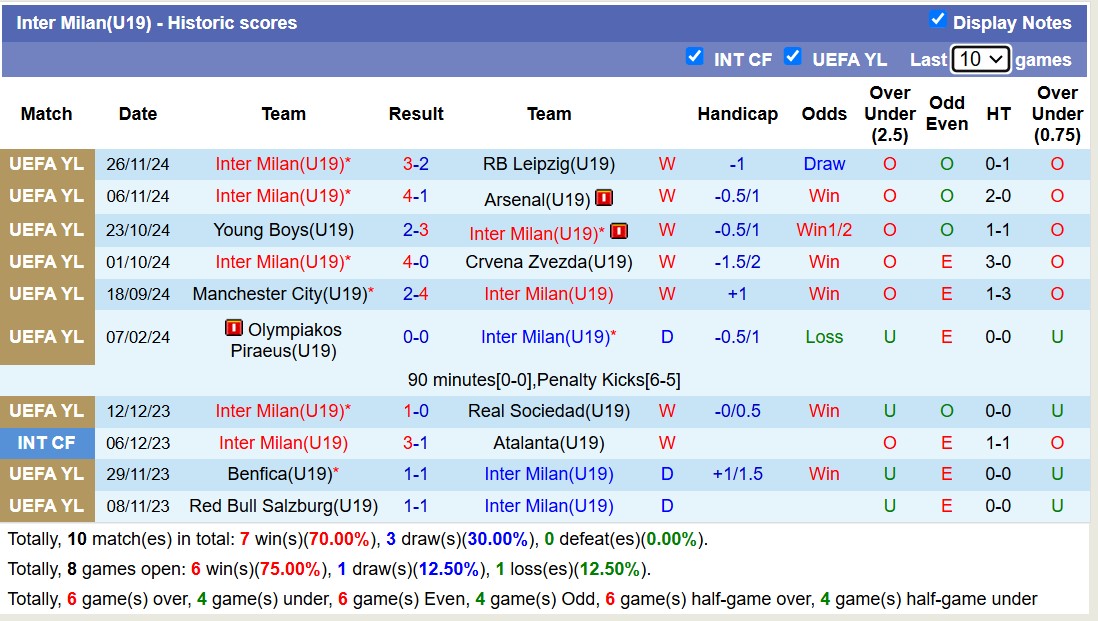This screenshot has height=621, width=1098.
Task: Click red card icon beside Inter Milan(U19) vs Young Boys
Action: point(619,231)
